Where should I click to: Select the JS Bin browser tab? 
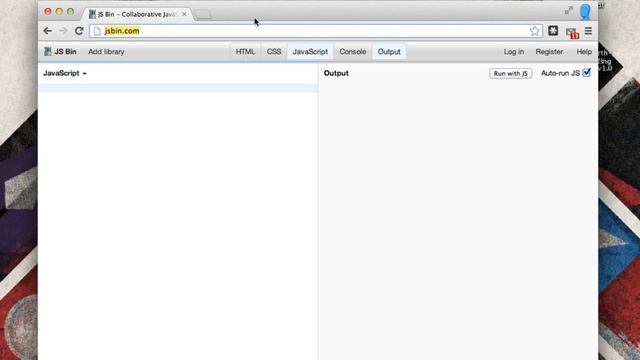[x=137, y=14]
